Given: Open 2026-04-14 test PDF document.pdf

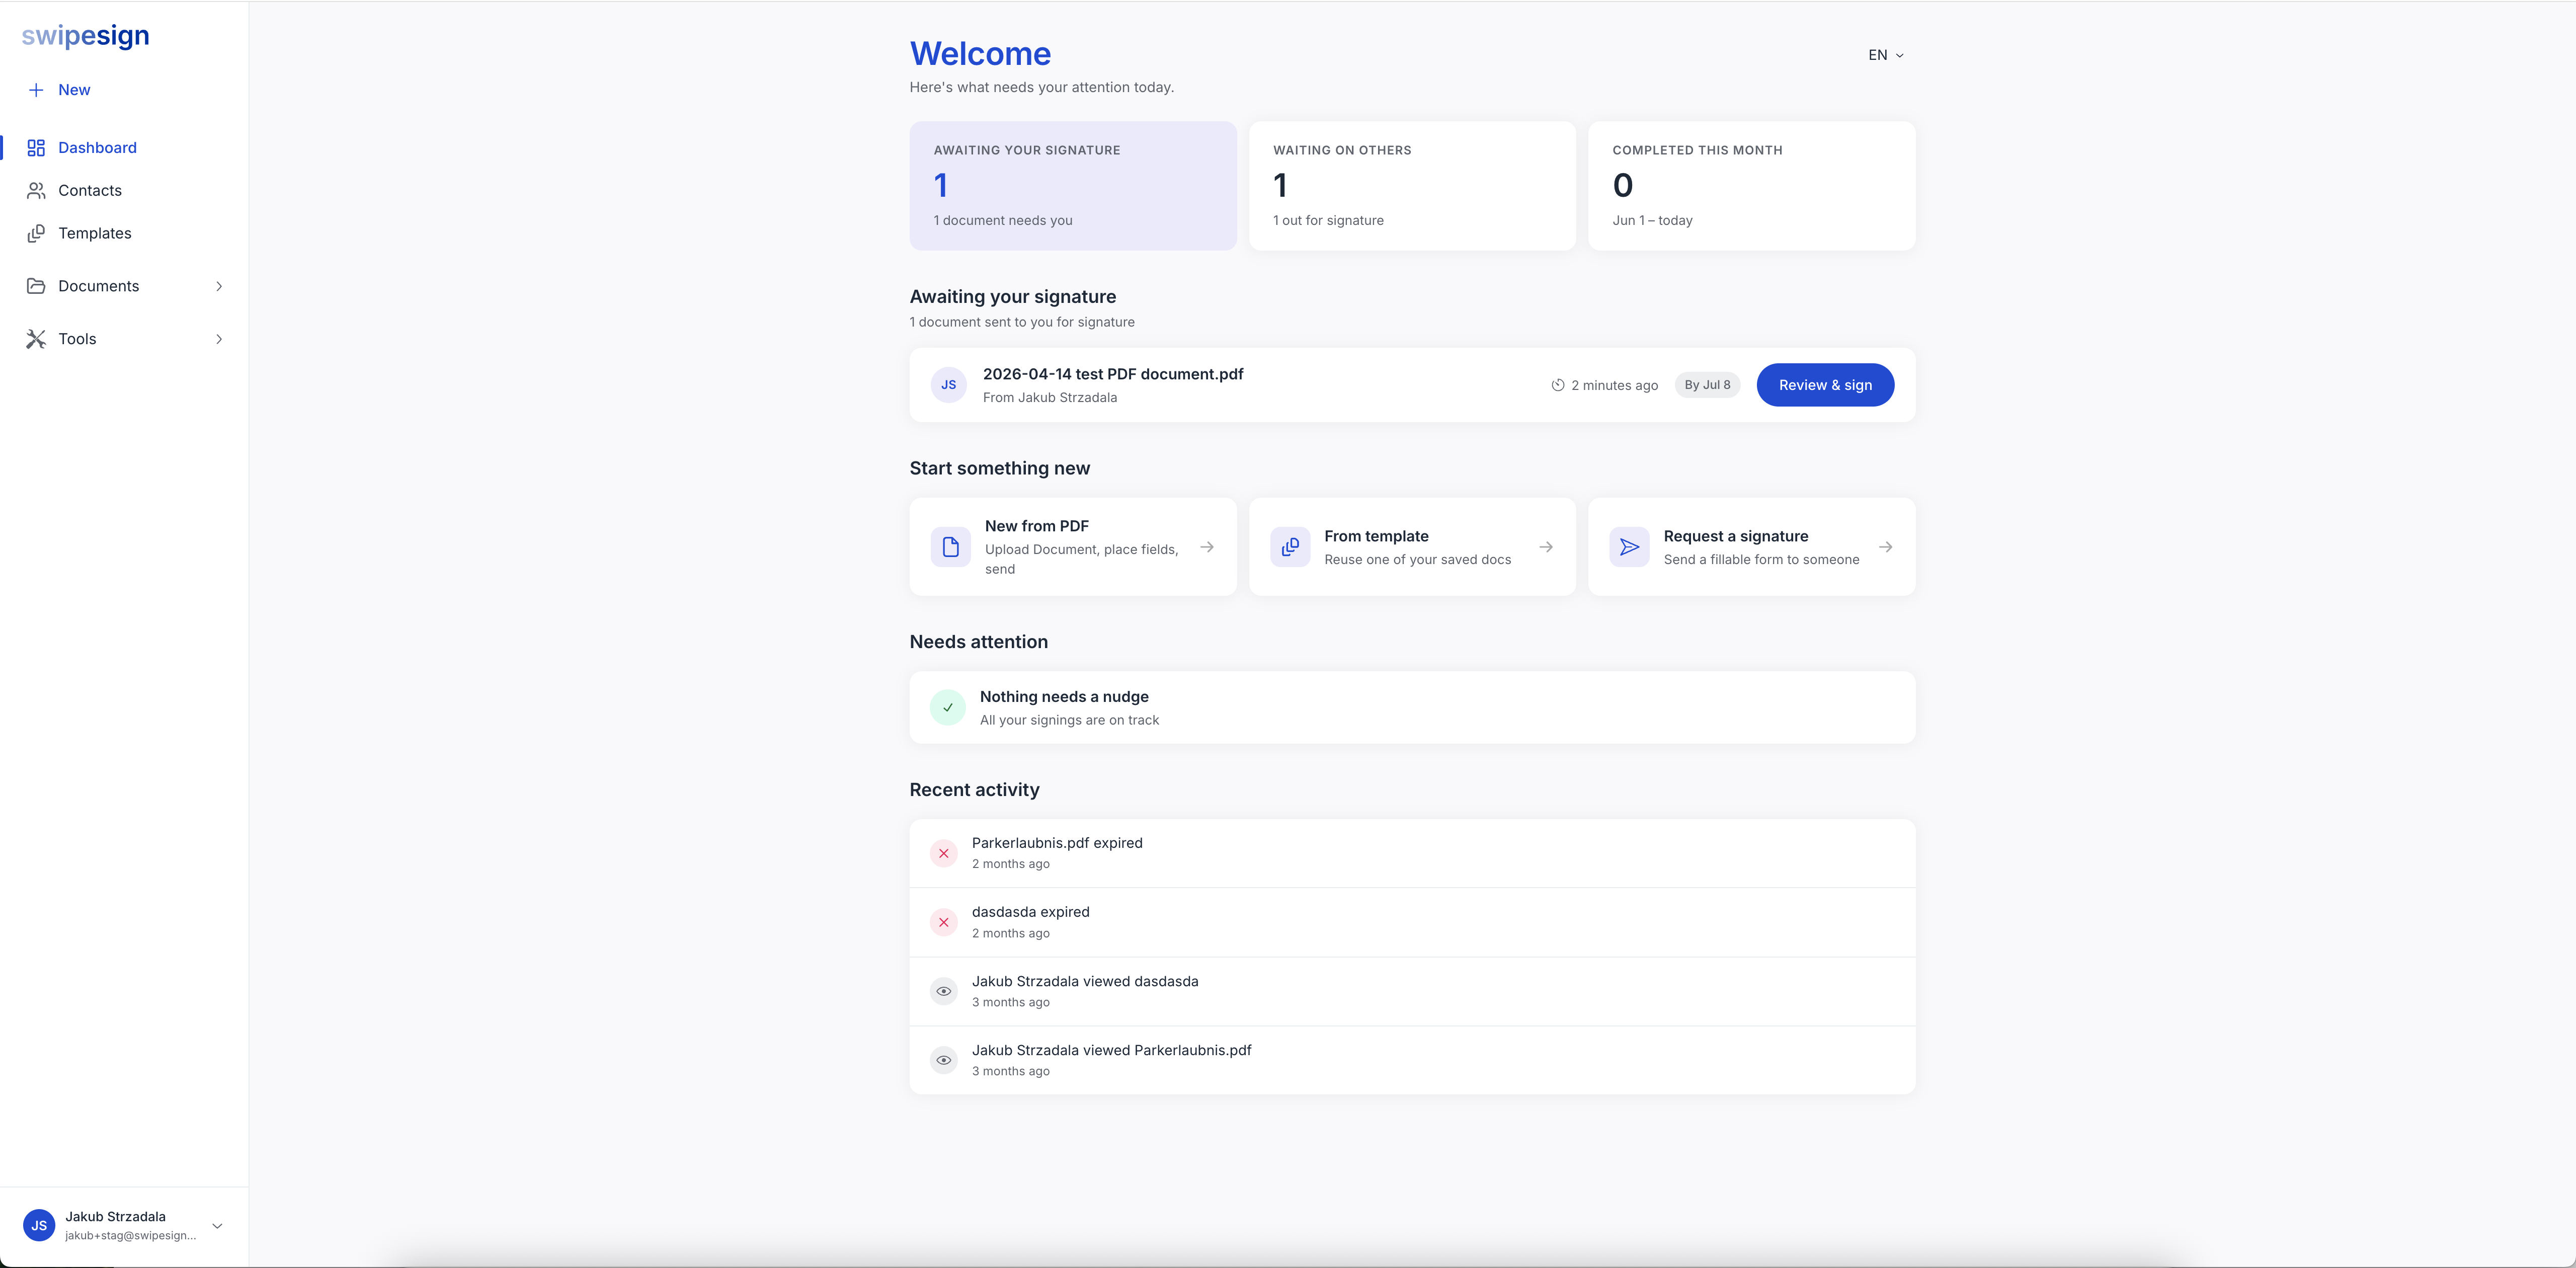Looking at the screenshot, I should [1113, 374].
